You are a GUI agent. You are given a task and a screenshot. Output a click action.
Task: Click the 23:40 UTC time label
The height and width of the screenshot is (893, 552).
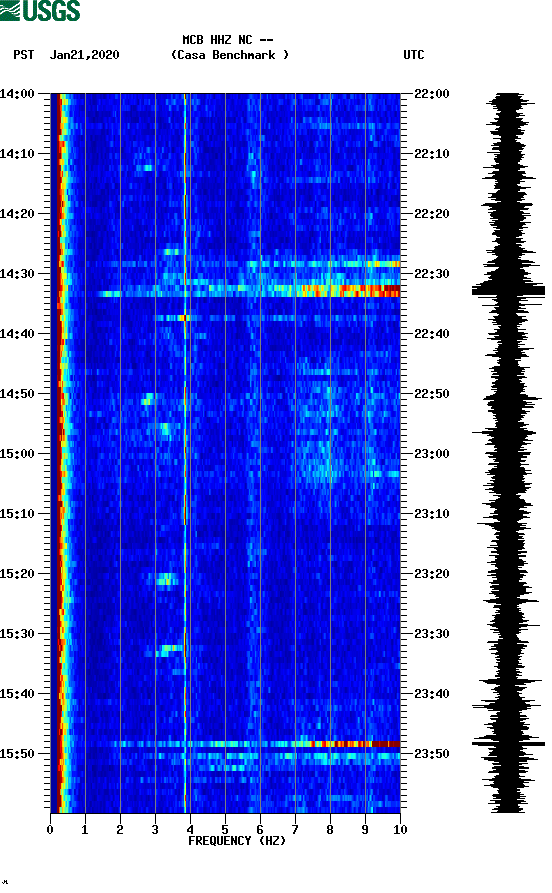click(x=431, y=693)
